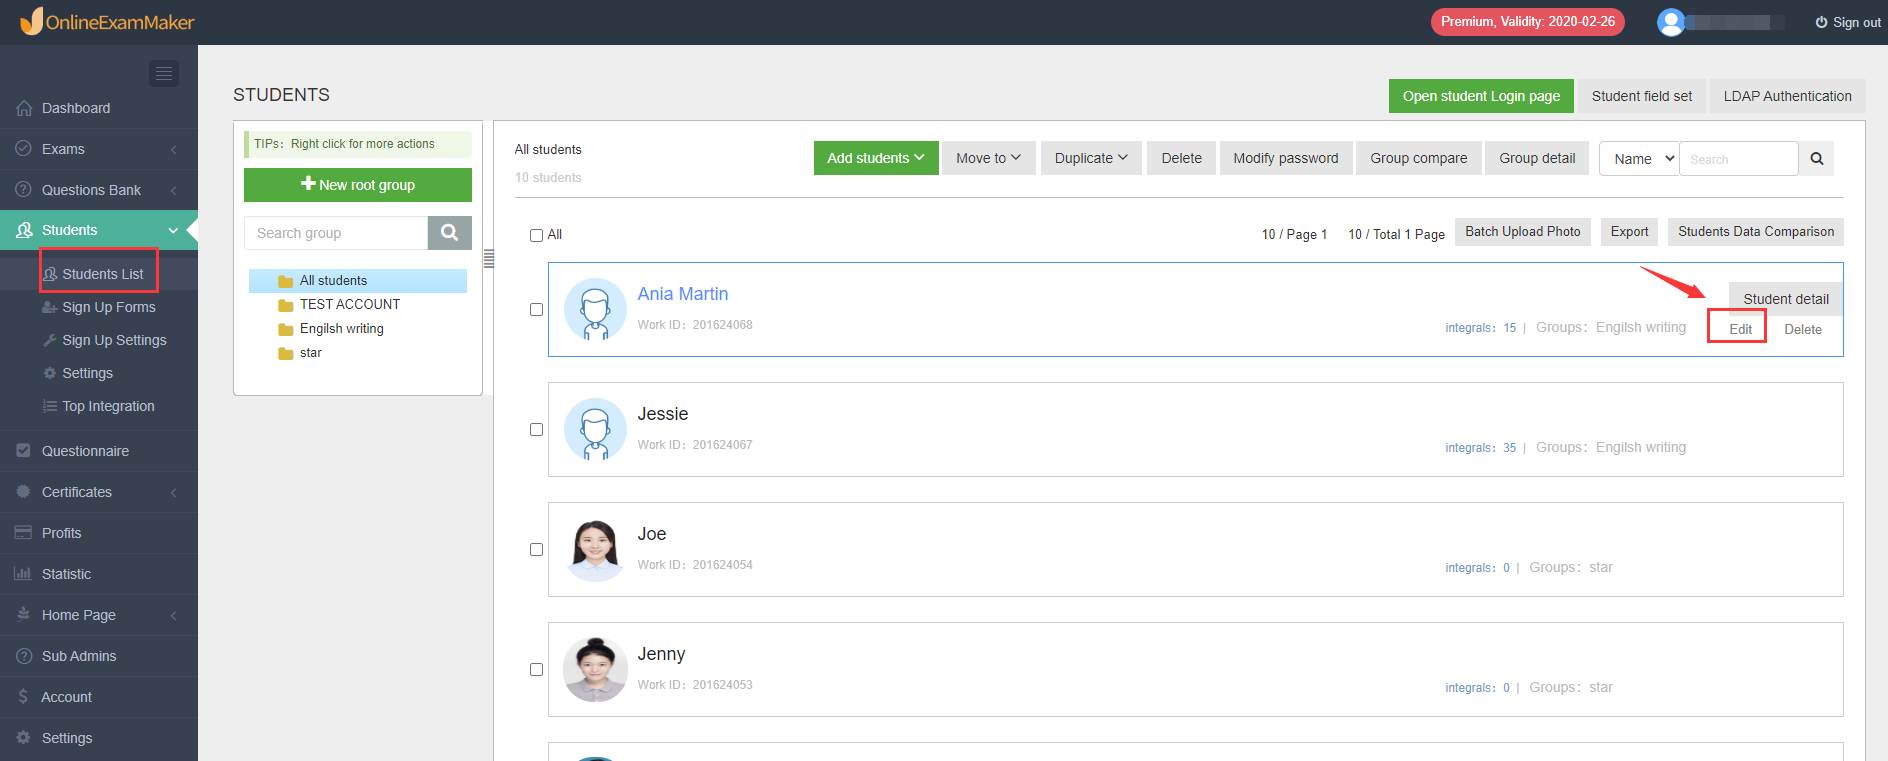The height and width of the screenshot is (761, 1888).
Task: Click Joe's profile photo
Action: [x=595, y=549]
